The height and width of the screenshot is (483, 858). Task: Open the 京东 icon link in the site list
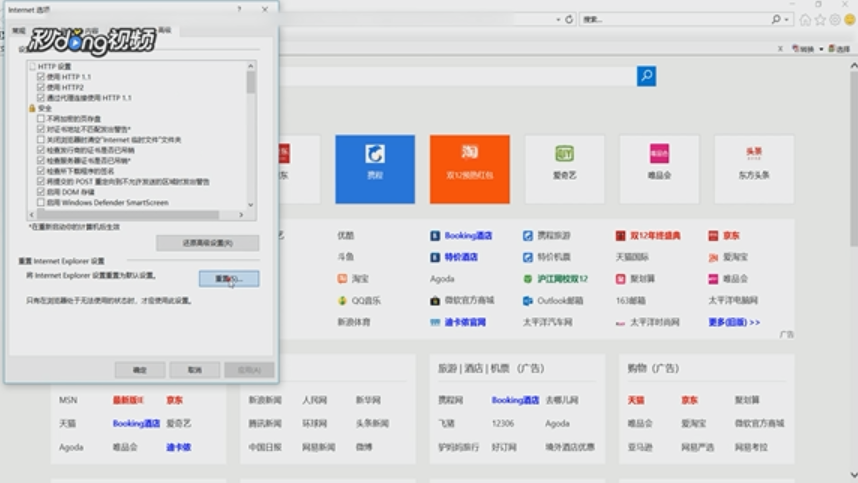coord(724,236)
